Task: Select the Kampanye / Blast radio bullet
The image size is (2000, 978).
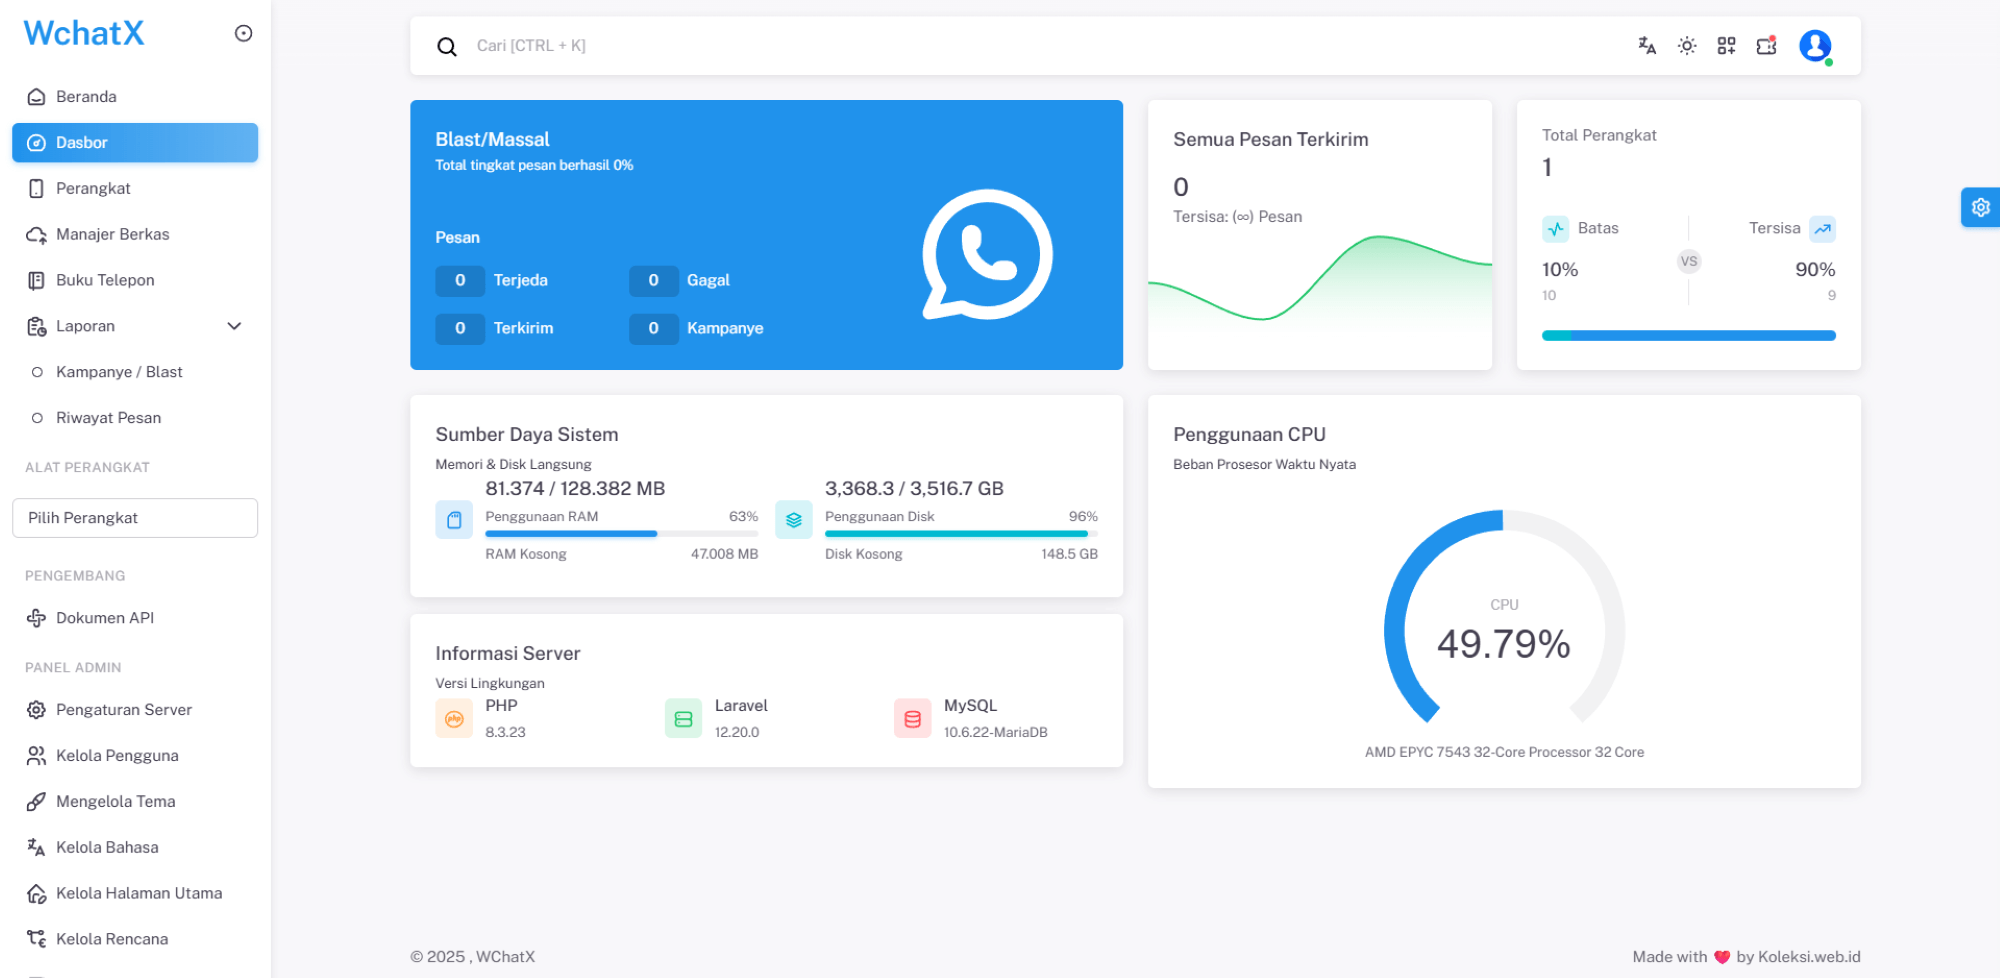Action: pyautogui.click(x=38, y=371)
